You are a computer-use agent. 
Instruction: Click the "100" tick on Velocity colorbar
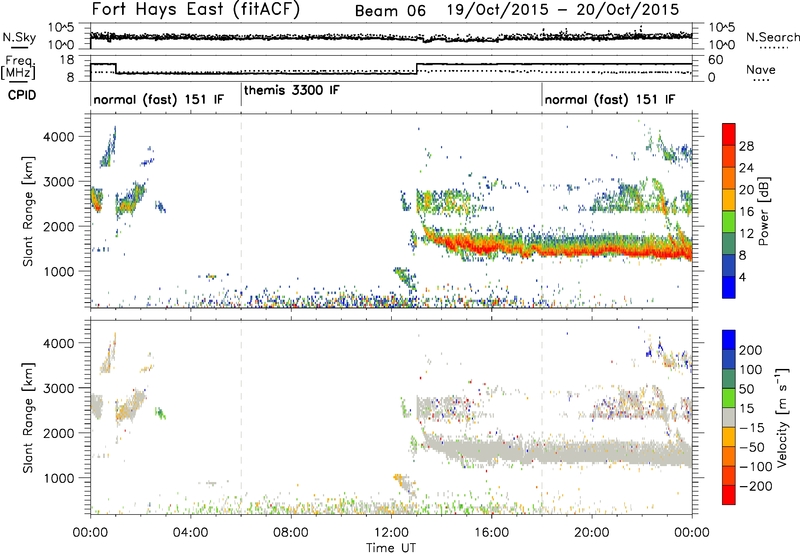coord(751,369)
